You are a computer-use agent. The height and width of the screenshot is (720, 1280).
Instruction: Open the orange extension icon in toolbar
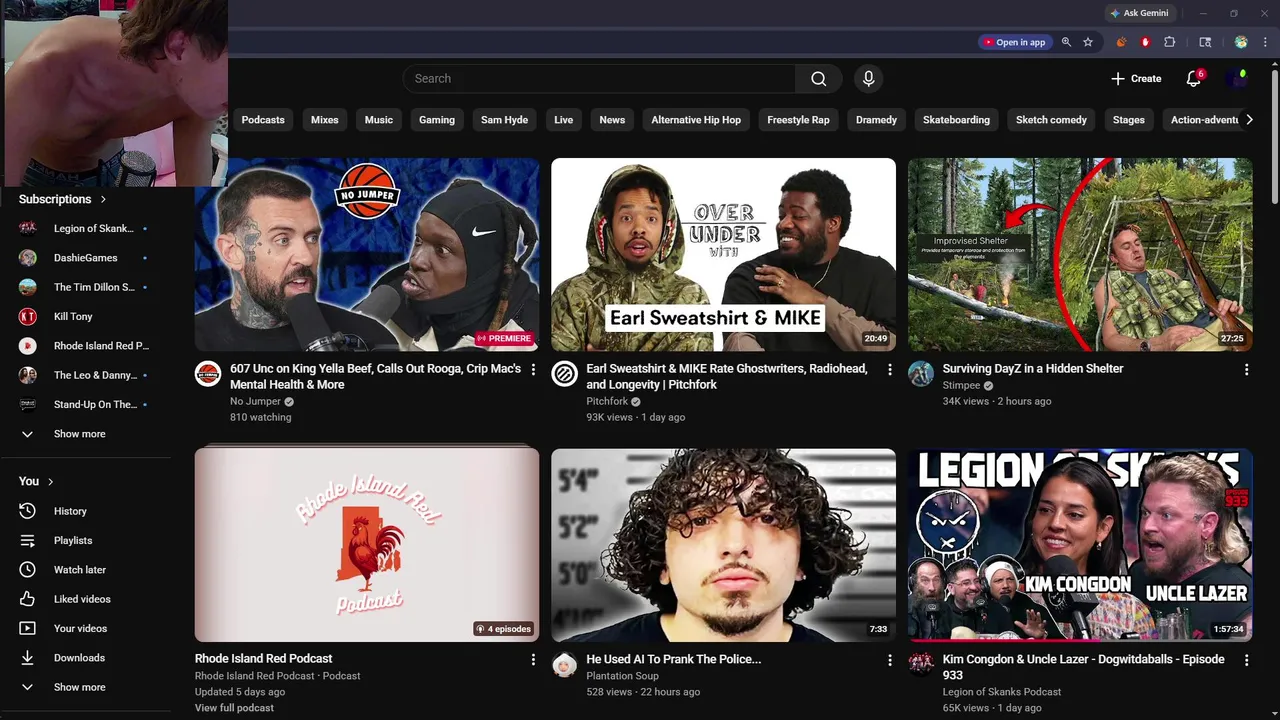click(x=1121, y=42)
